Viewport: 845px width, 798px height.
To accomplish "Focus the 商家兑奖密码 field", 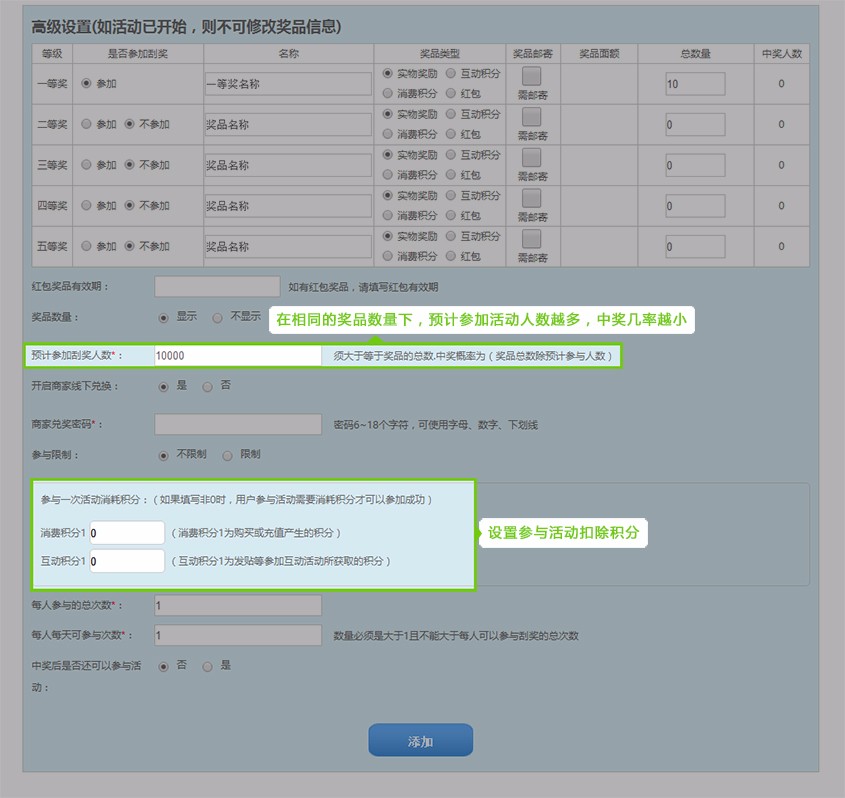I will [237, 425].
